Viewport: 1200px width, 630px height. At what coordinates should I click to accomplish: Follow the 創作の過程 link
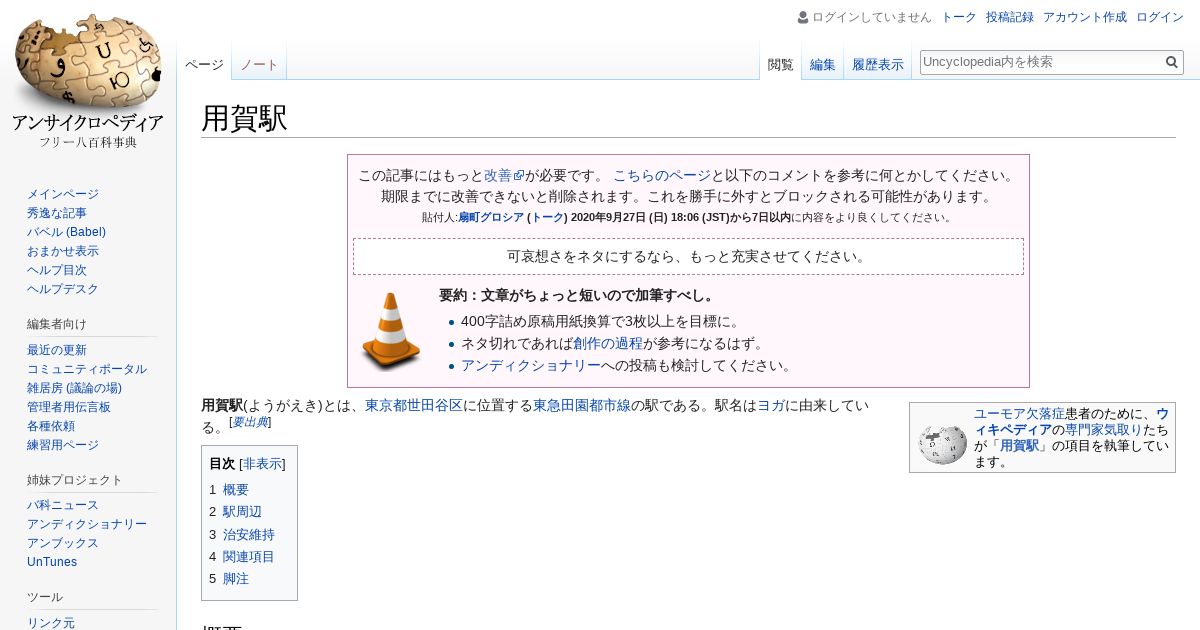point(608,343)
